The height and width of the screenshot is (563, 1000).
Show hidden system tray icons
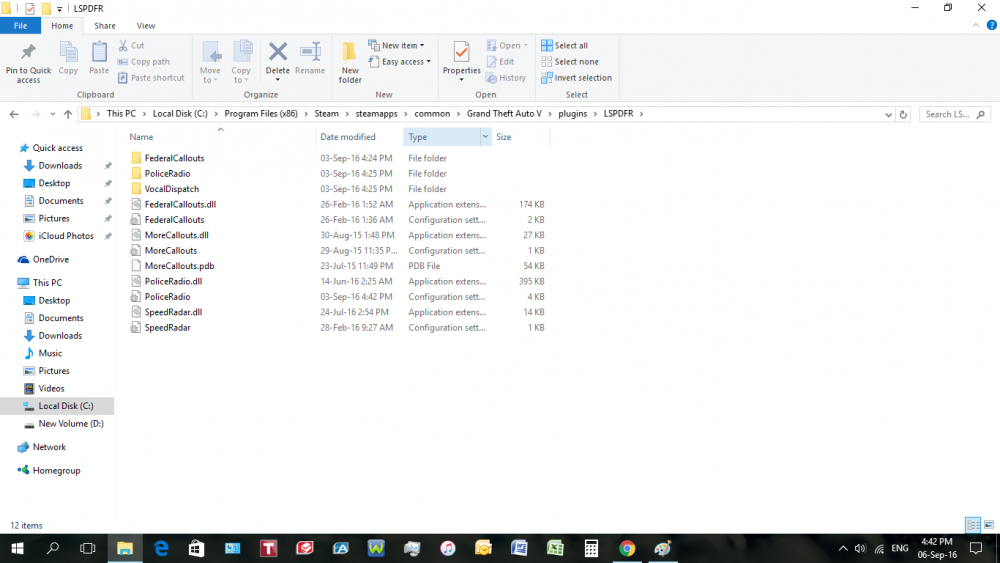[x=843, y=548]
